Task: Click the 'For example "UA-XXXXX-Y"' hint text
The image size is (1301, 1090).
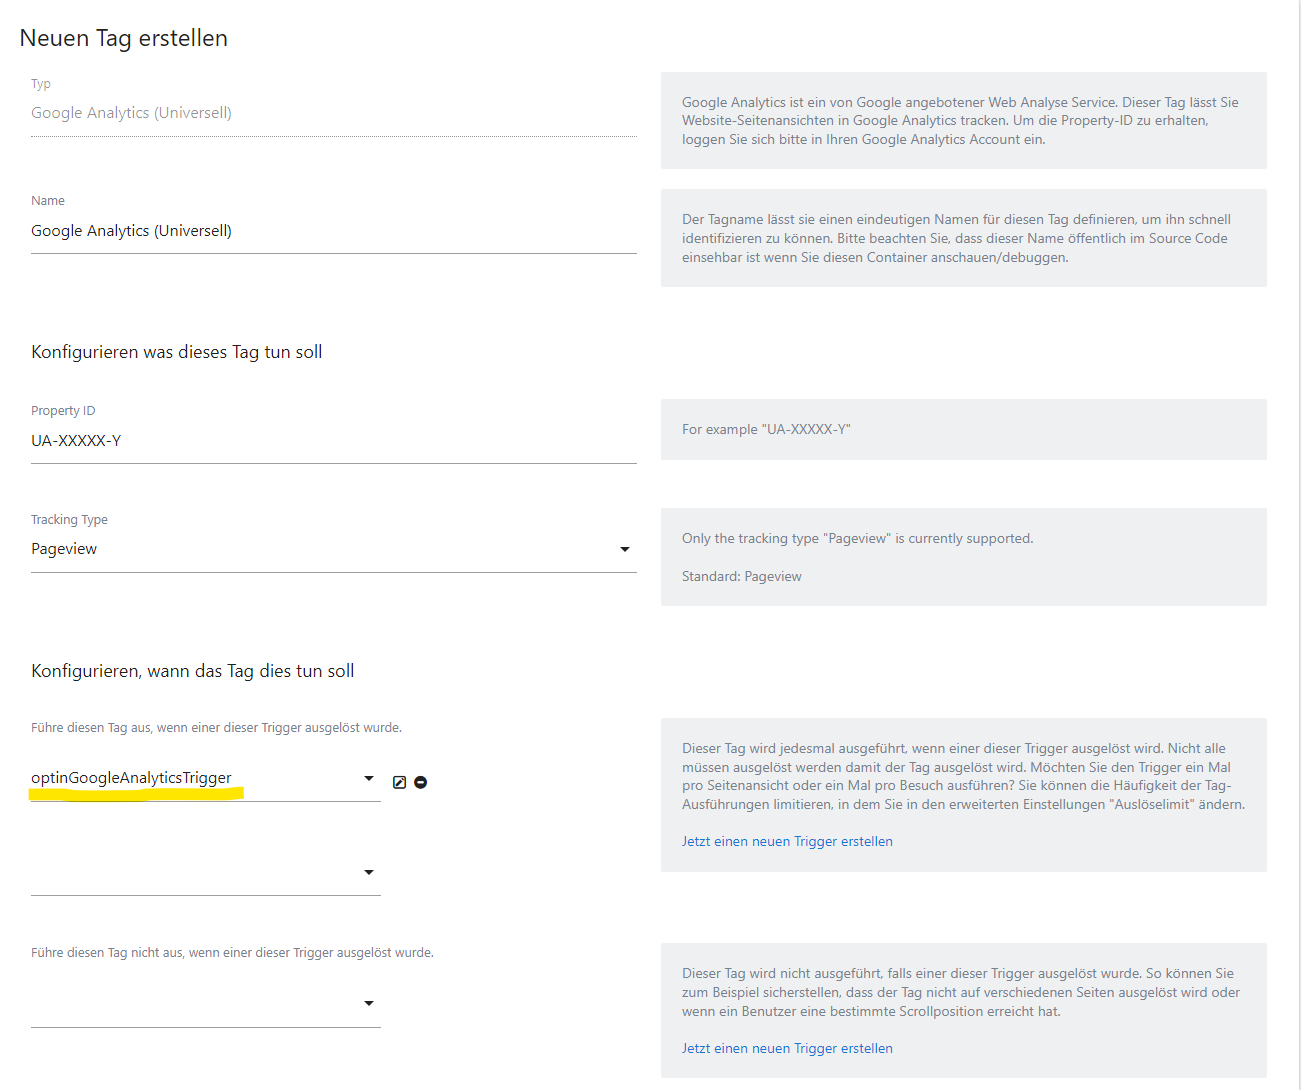Action: pos(766,430)
